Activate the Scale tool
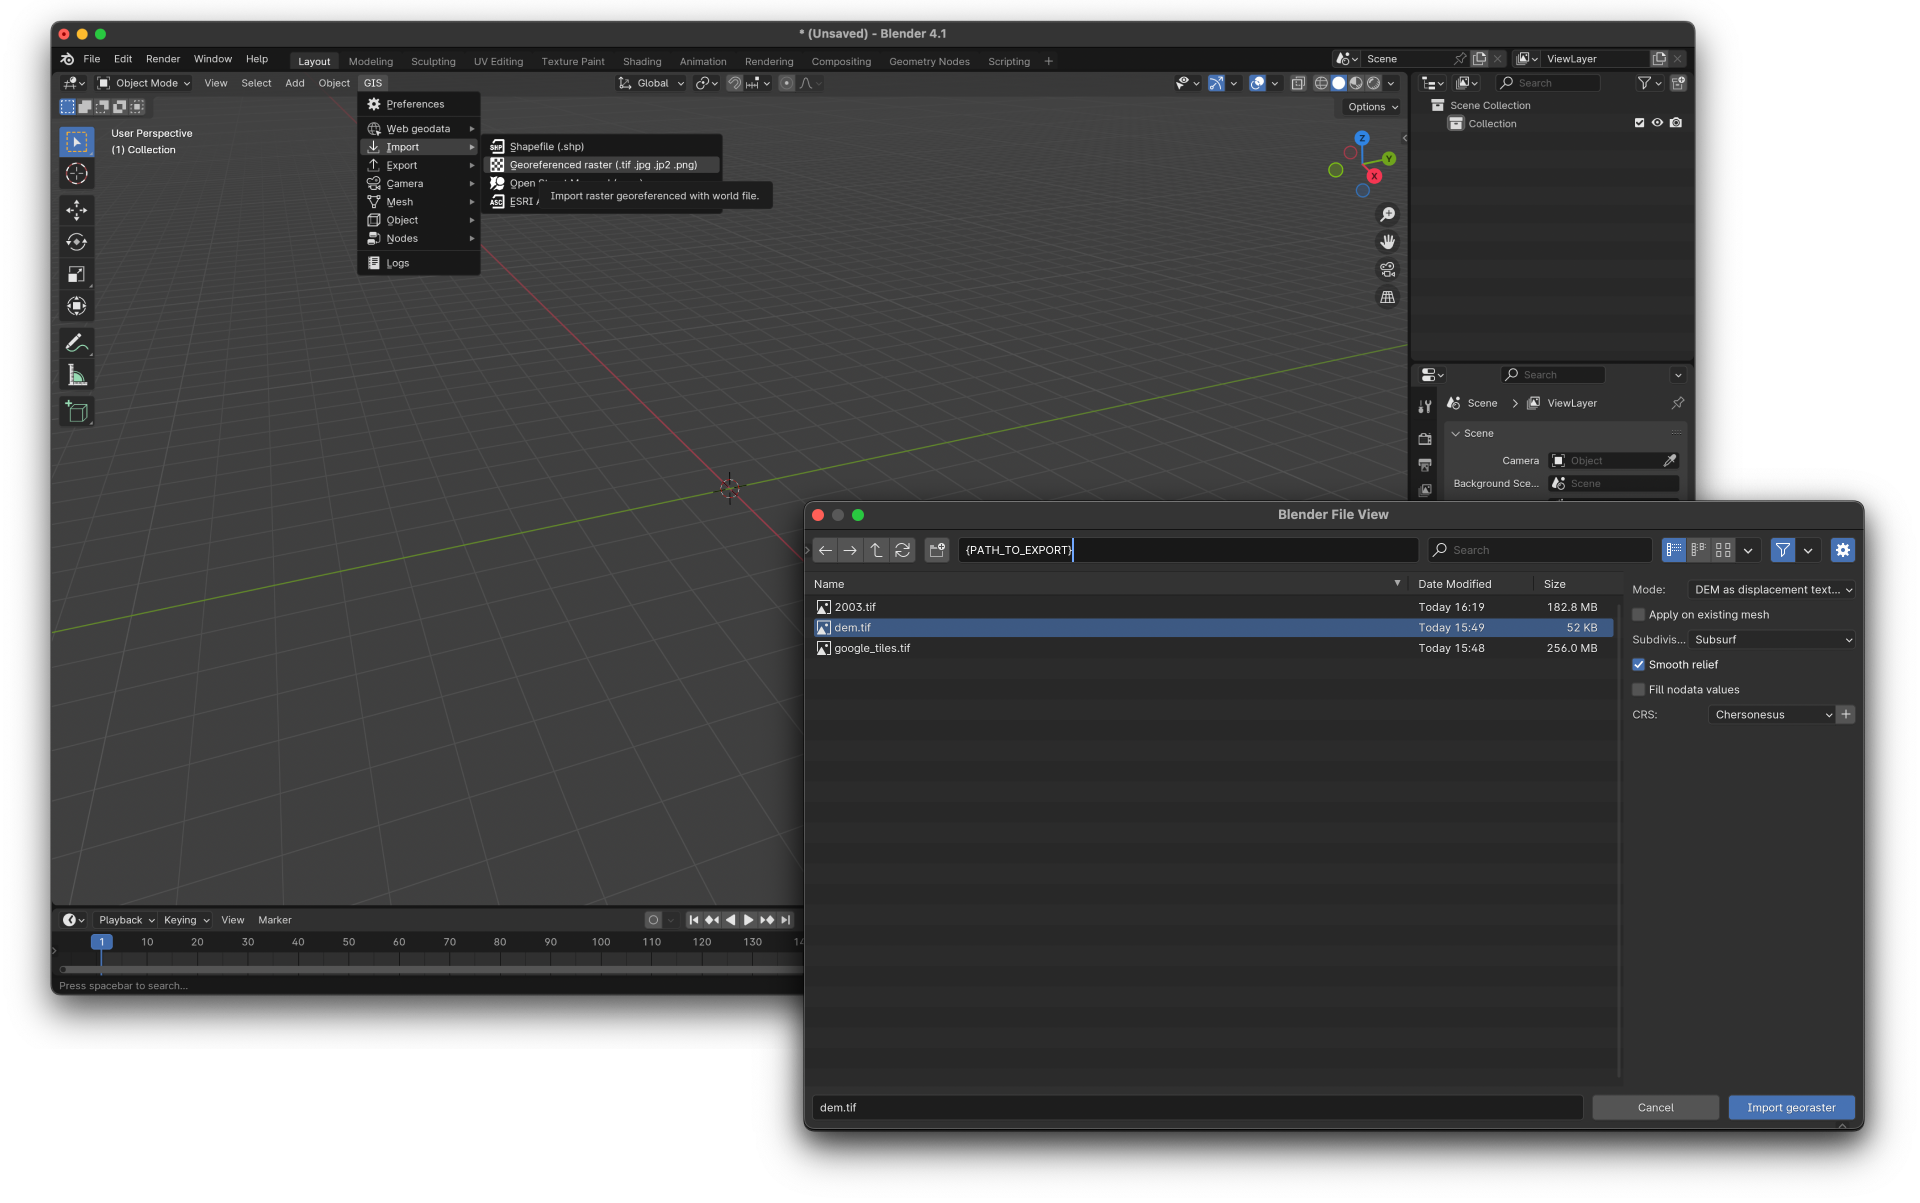Screen dimensions: 1920x1203 77,274
